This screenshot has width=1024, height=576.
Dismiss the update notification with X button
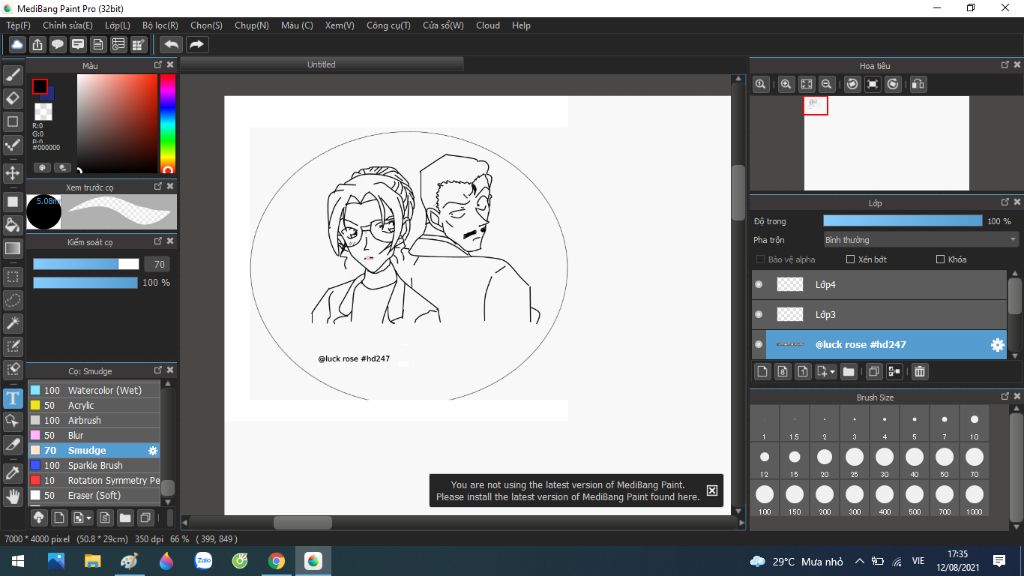coord(712,490)
